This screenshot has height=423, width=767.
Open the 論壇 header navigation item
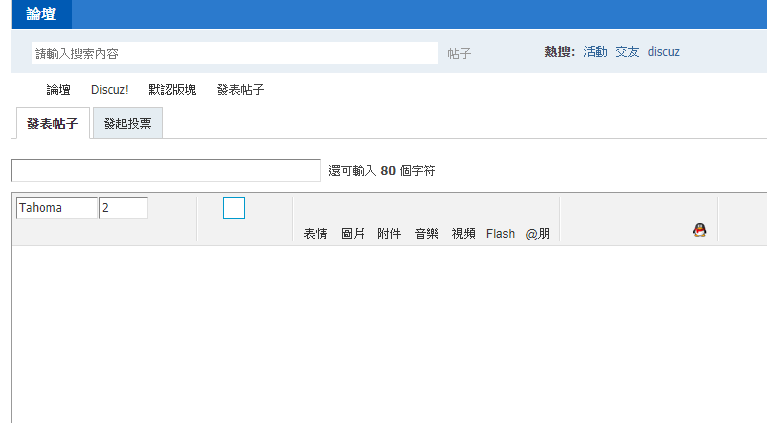[x=41, y=14]
